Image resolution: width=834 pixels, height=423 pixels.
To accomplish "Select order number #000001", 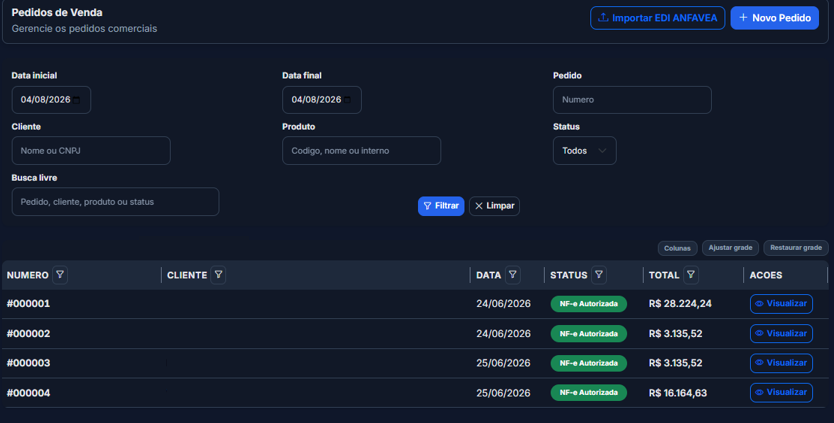I will click(28, 304).
